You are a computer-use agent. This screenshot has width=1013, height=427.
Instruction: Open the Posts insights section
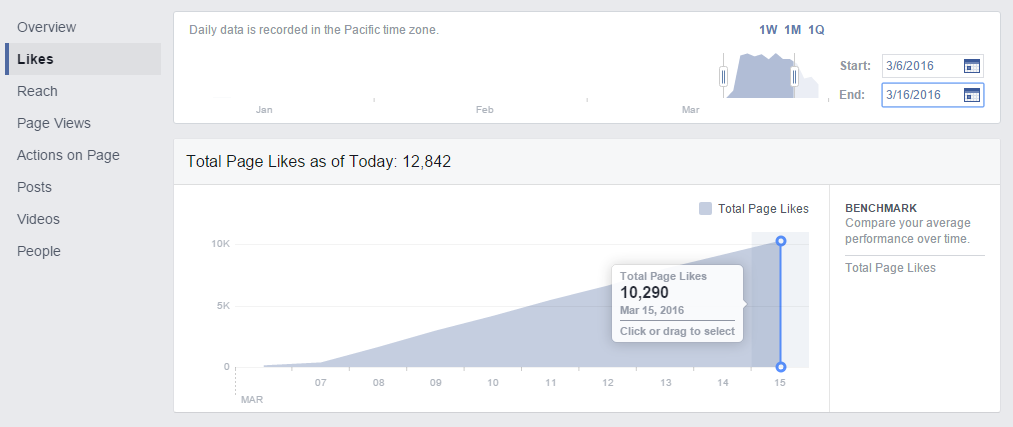(34, 187)
